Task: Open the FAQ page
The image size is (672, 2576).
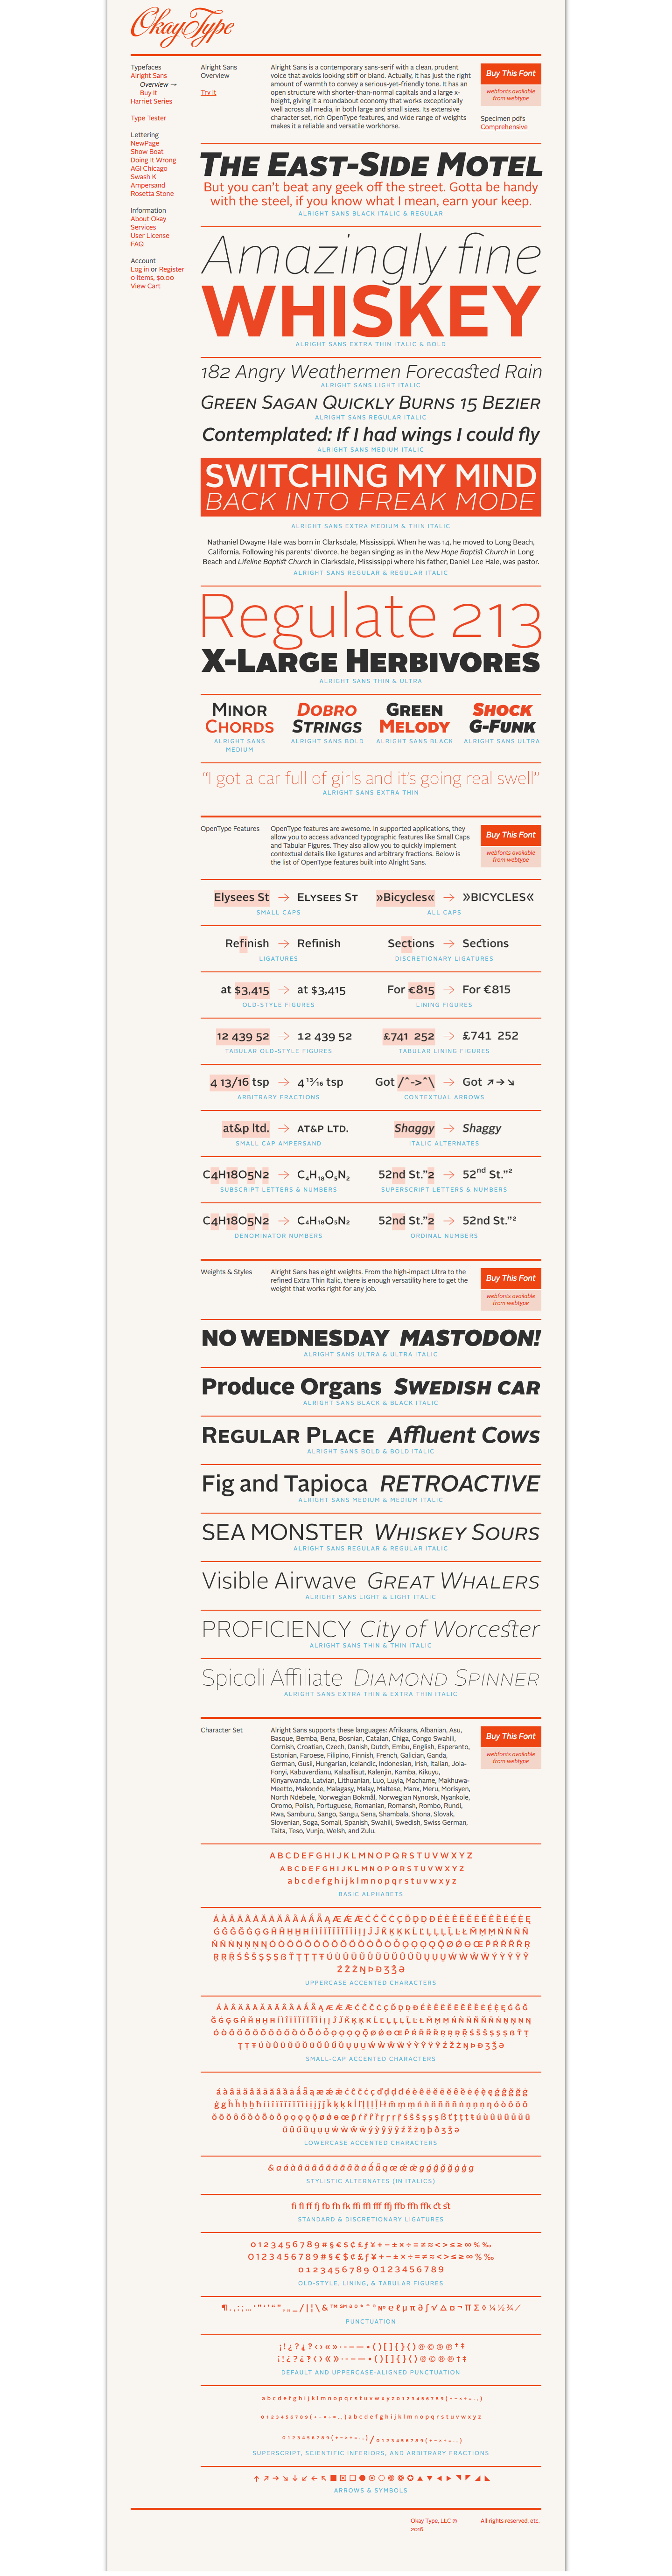Action: coord(137,244)
